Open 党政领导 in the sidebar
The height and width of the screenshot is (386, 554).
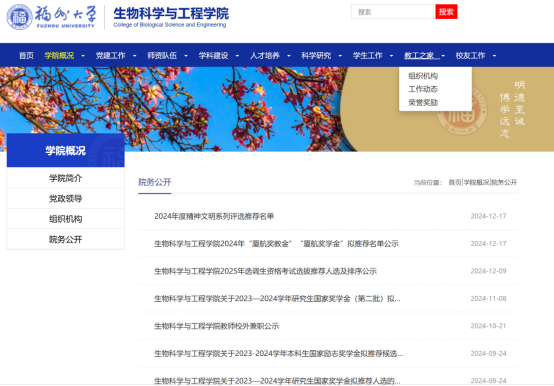point(66,198)
